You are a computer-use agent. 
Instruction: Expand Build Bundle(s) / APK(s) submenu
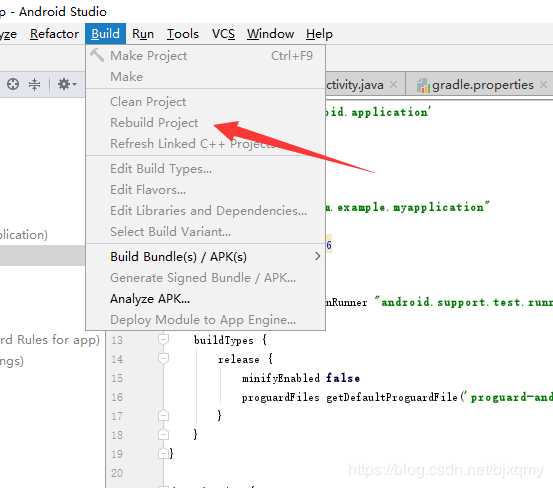205,257
